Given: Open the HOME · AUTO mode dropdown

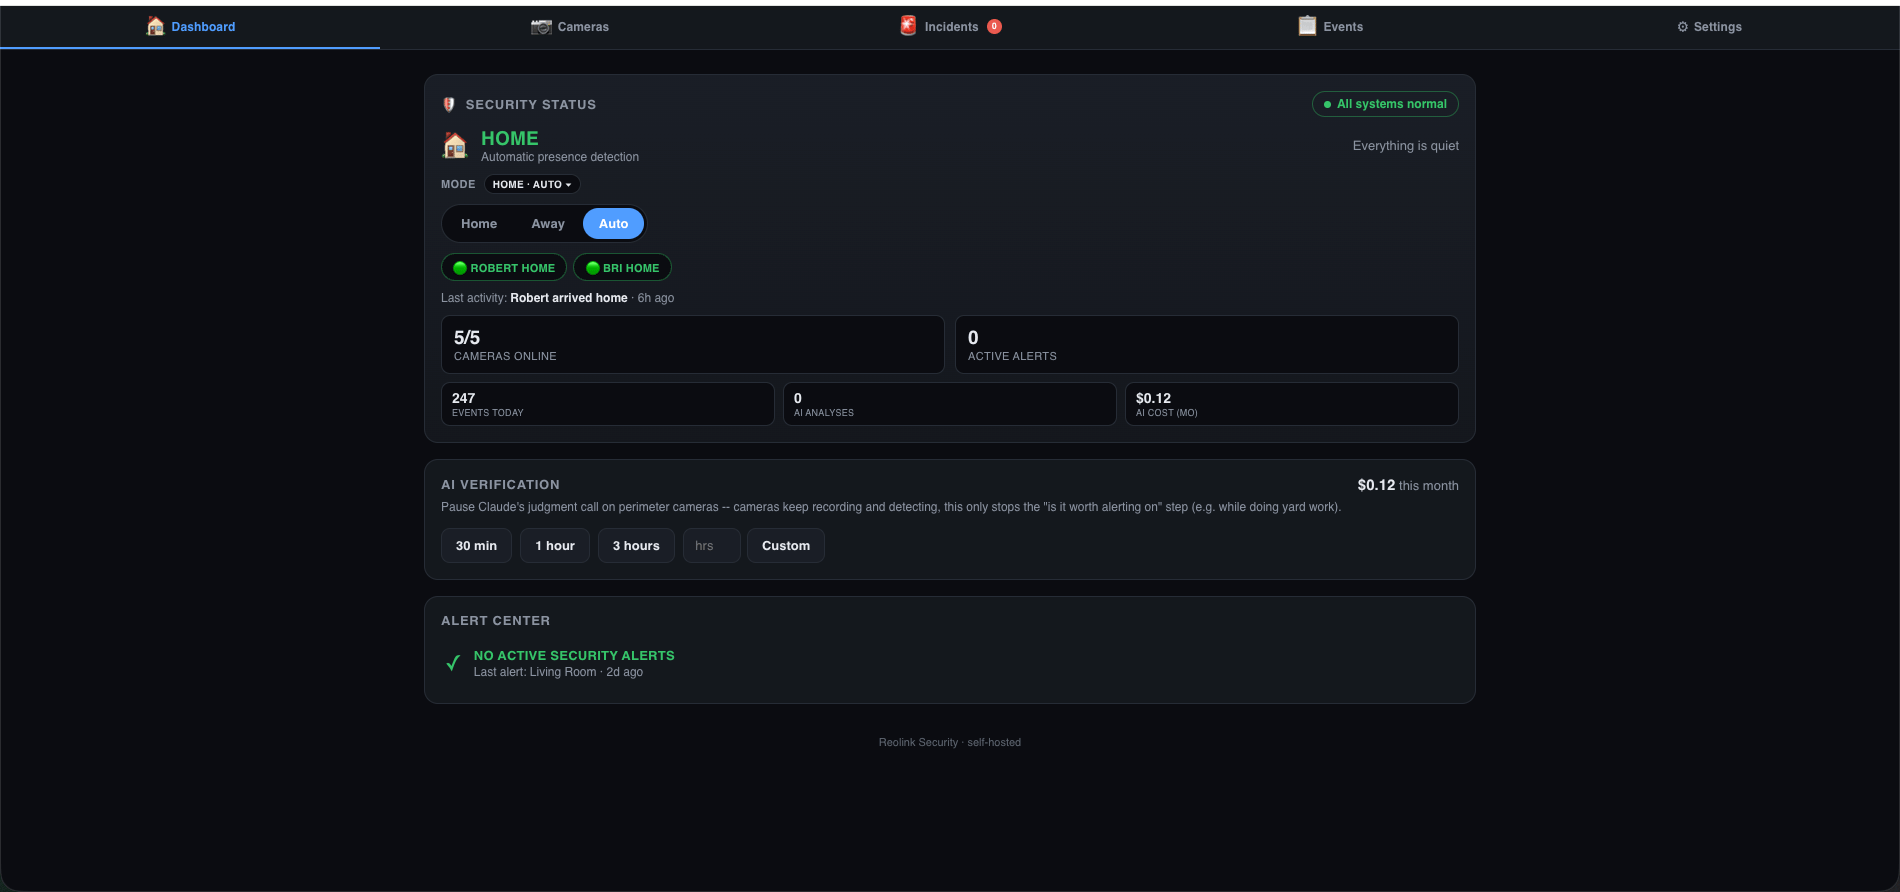Looking at the screenshot, I should pyautogui.click(x=532, y=184).
